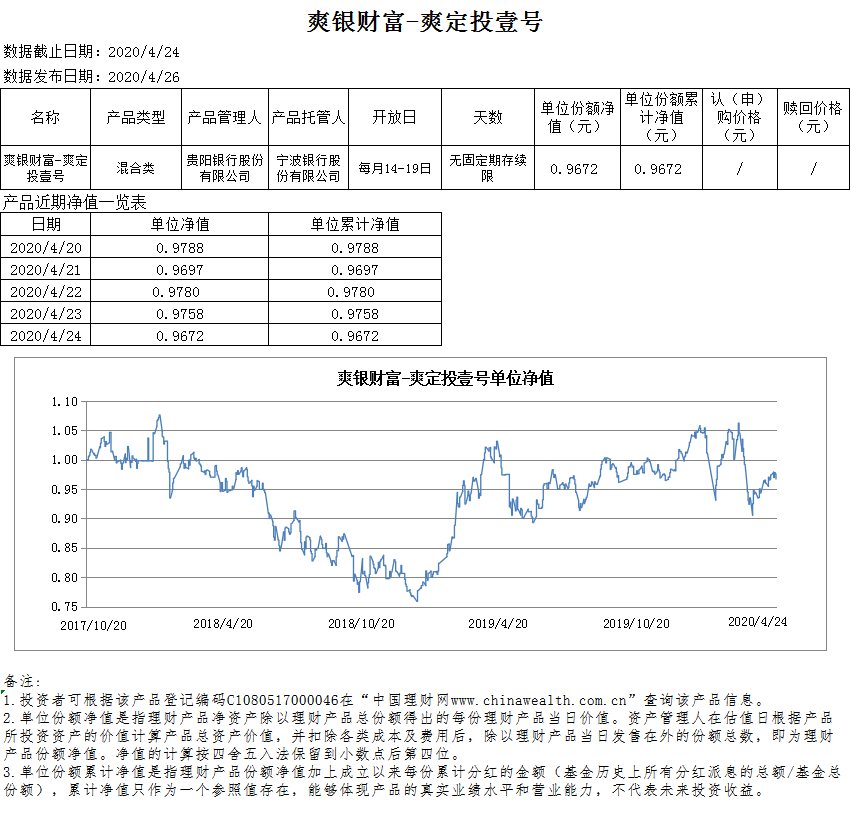Click the www.chinawealth.com.cn web address

point(539,700)
